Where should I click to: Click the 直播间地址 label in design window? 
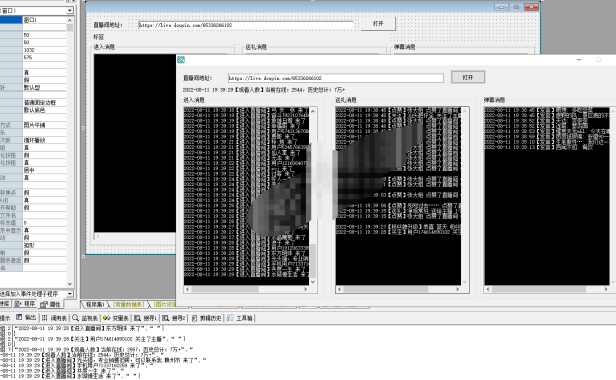(x=108, y=25)
